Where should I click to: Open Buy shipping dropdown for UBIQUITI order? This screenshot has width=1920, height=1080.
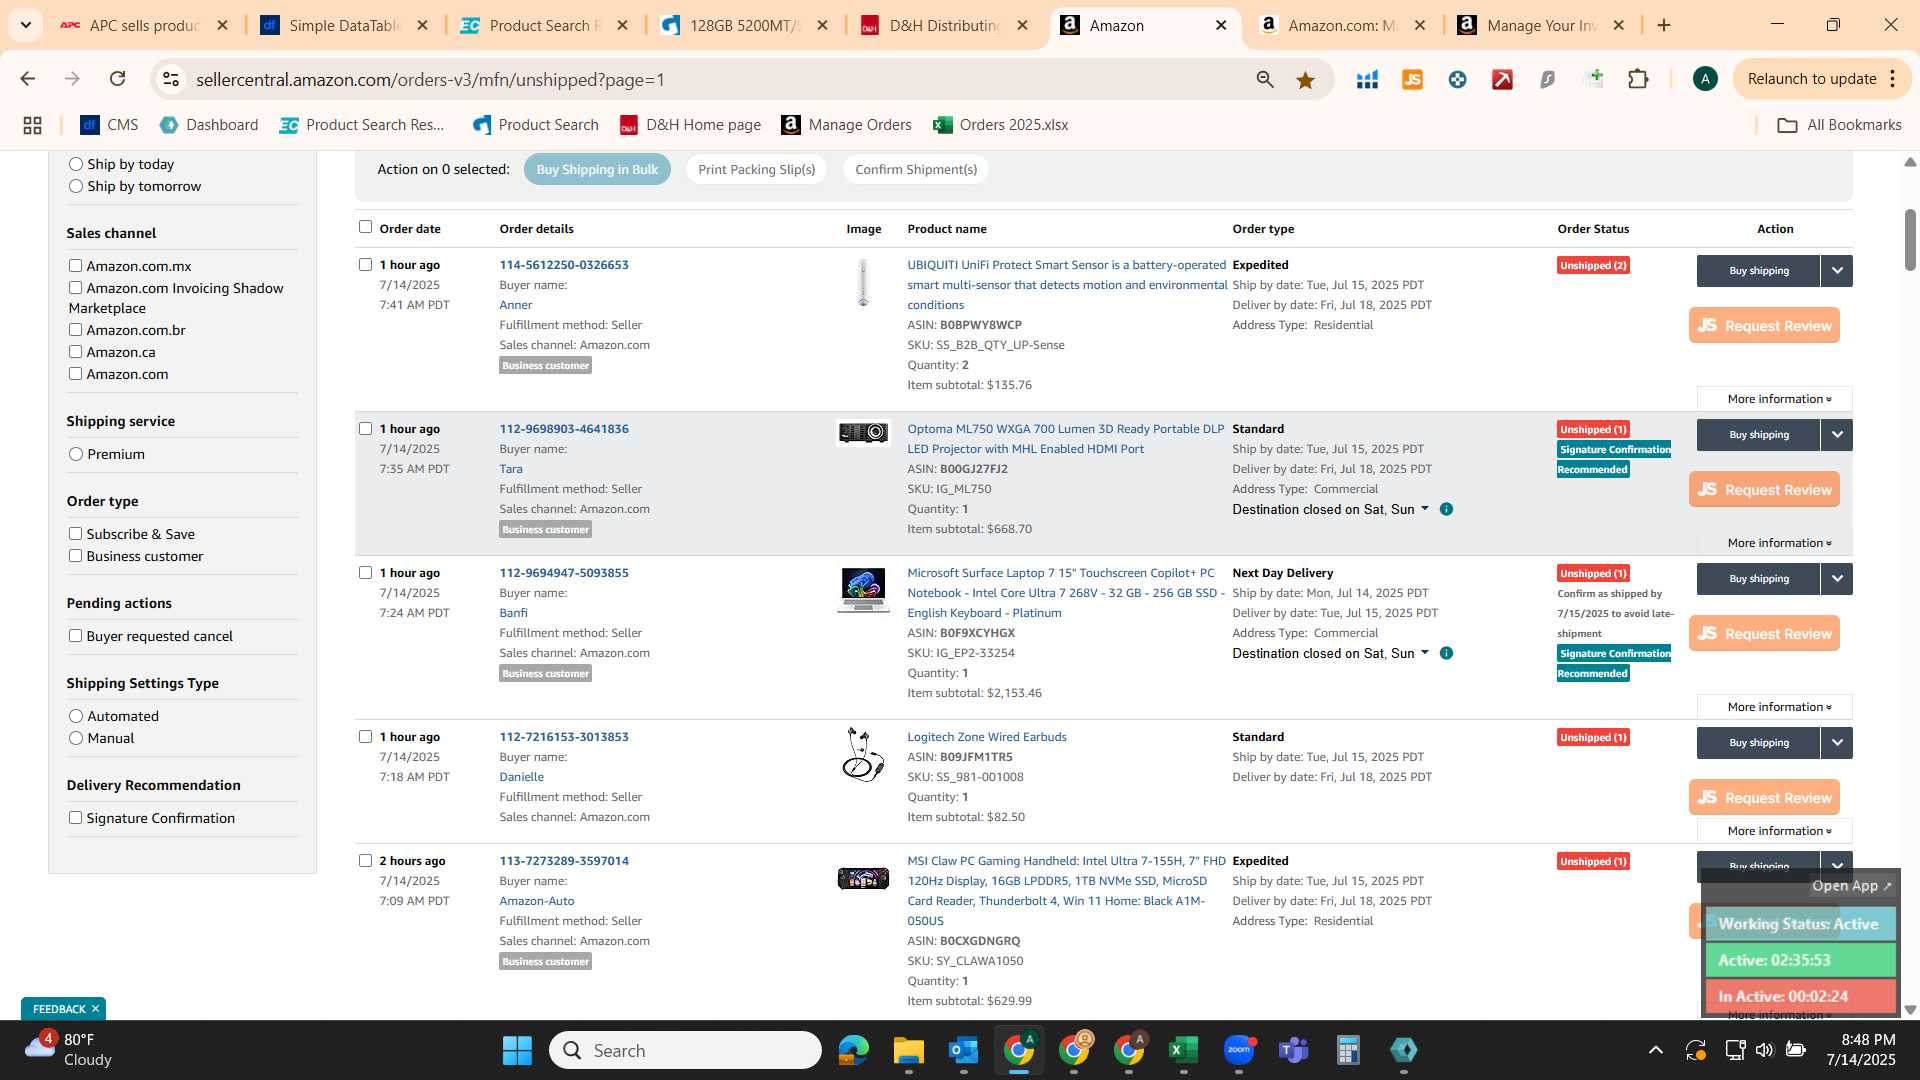click(x=1836, y=271)
